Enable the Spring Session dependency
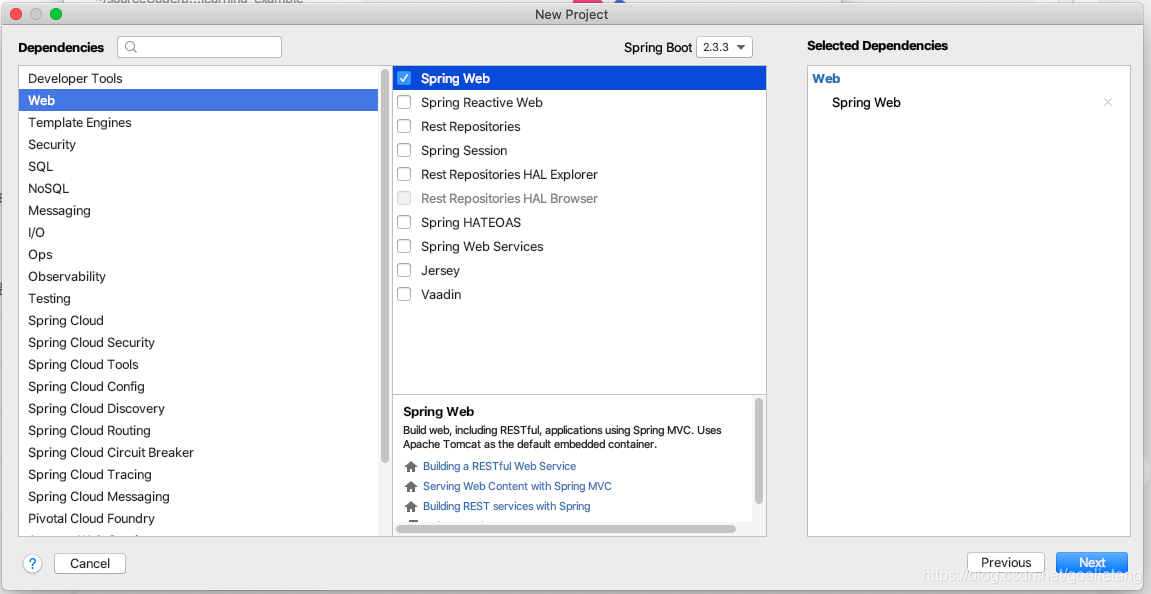This screenshot has height=594, width=1151. (404, 150)
